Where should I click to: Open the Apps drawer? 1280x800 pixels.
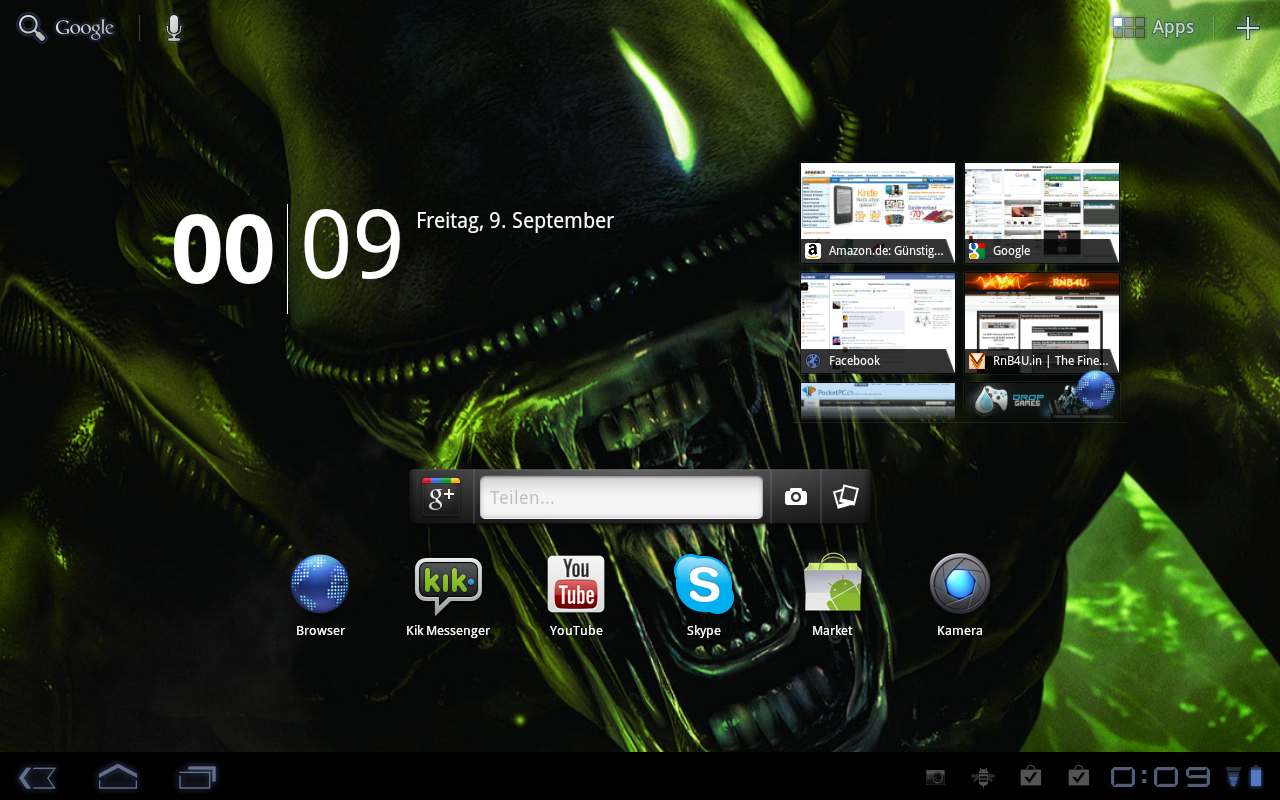1154,28
